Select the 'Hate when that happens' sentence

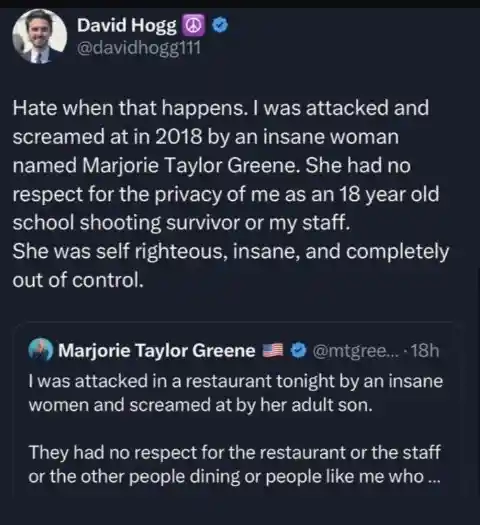tap(130, 108)
